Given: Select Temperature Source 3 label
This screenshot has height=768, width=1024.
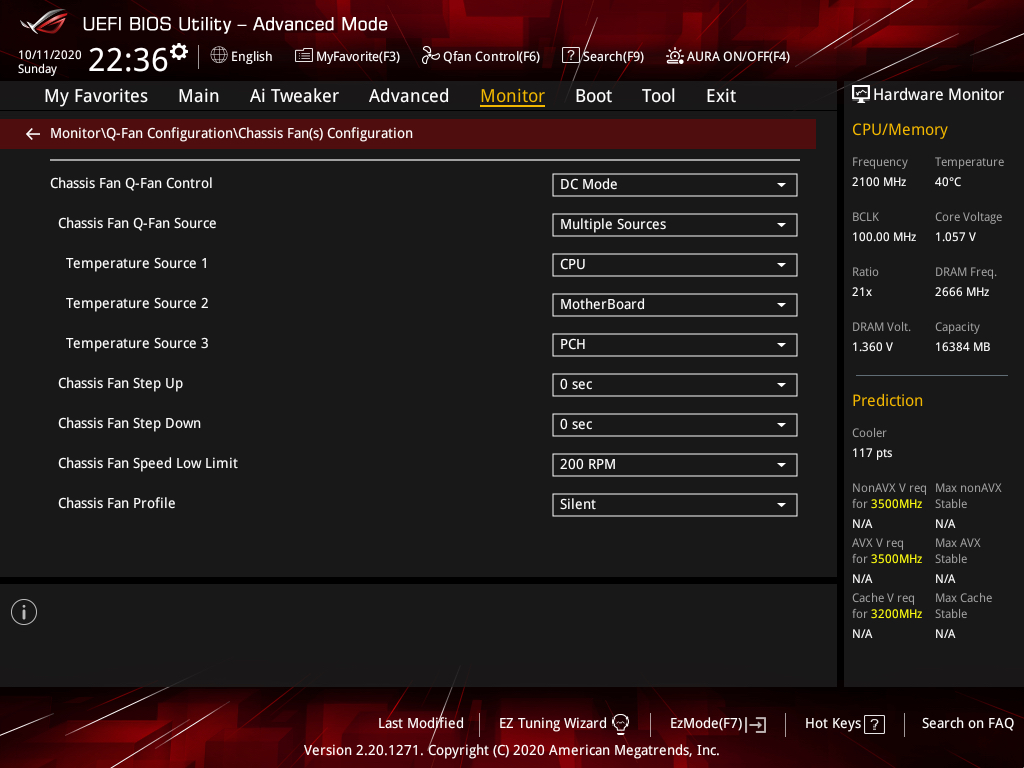Looking at the screenshot, I should pyautogui.click(x=137, y=344).
